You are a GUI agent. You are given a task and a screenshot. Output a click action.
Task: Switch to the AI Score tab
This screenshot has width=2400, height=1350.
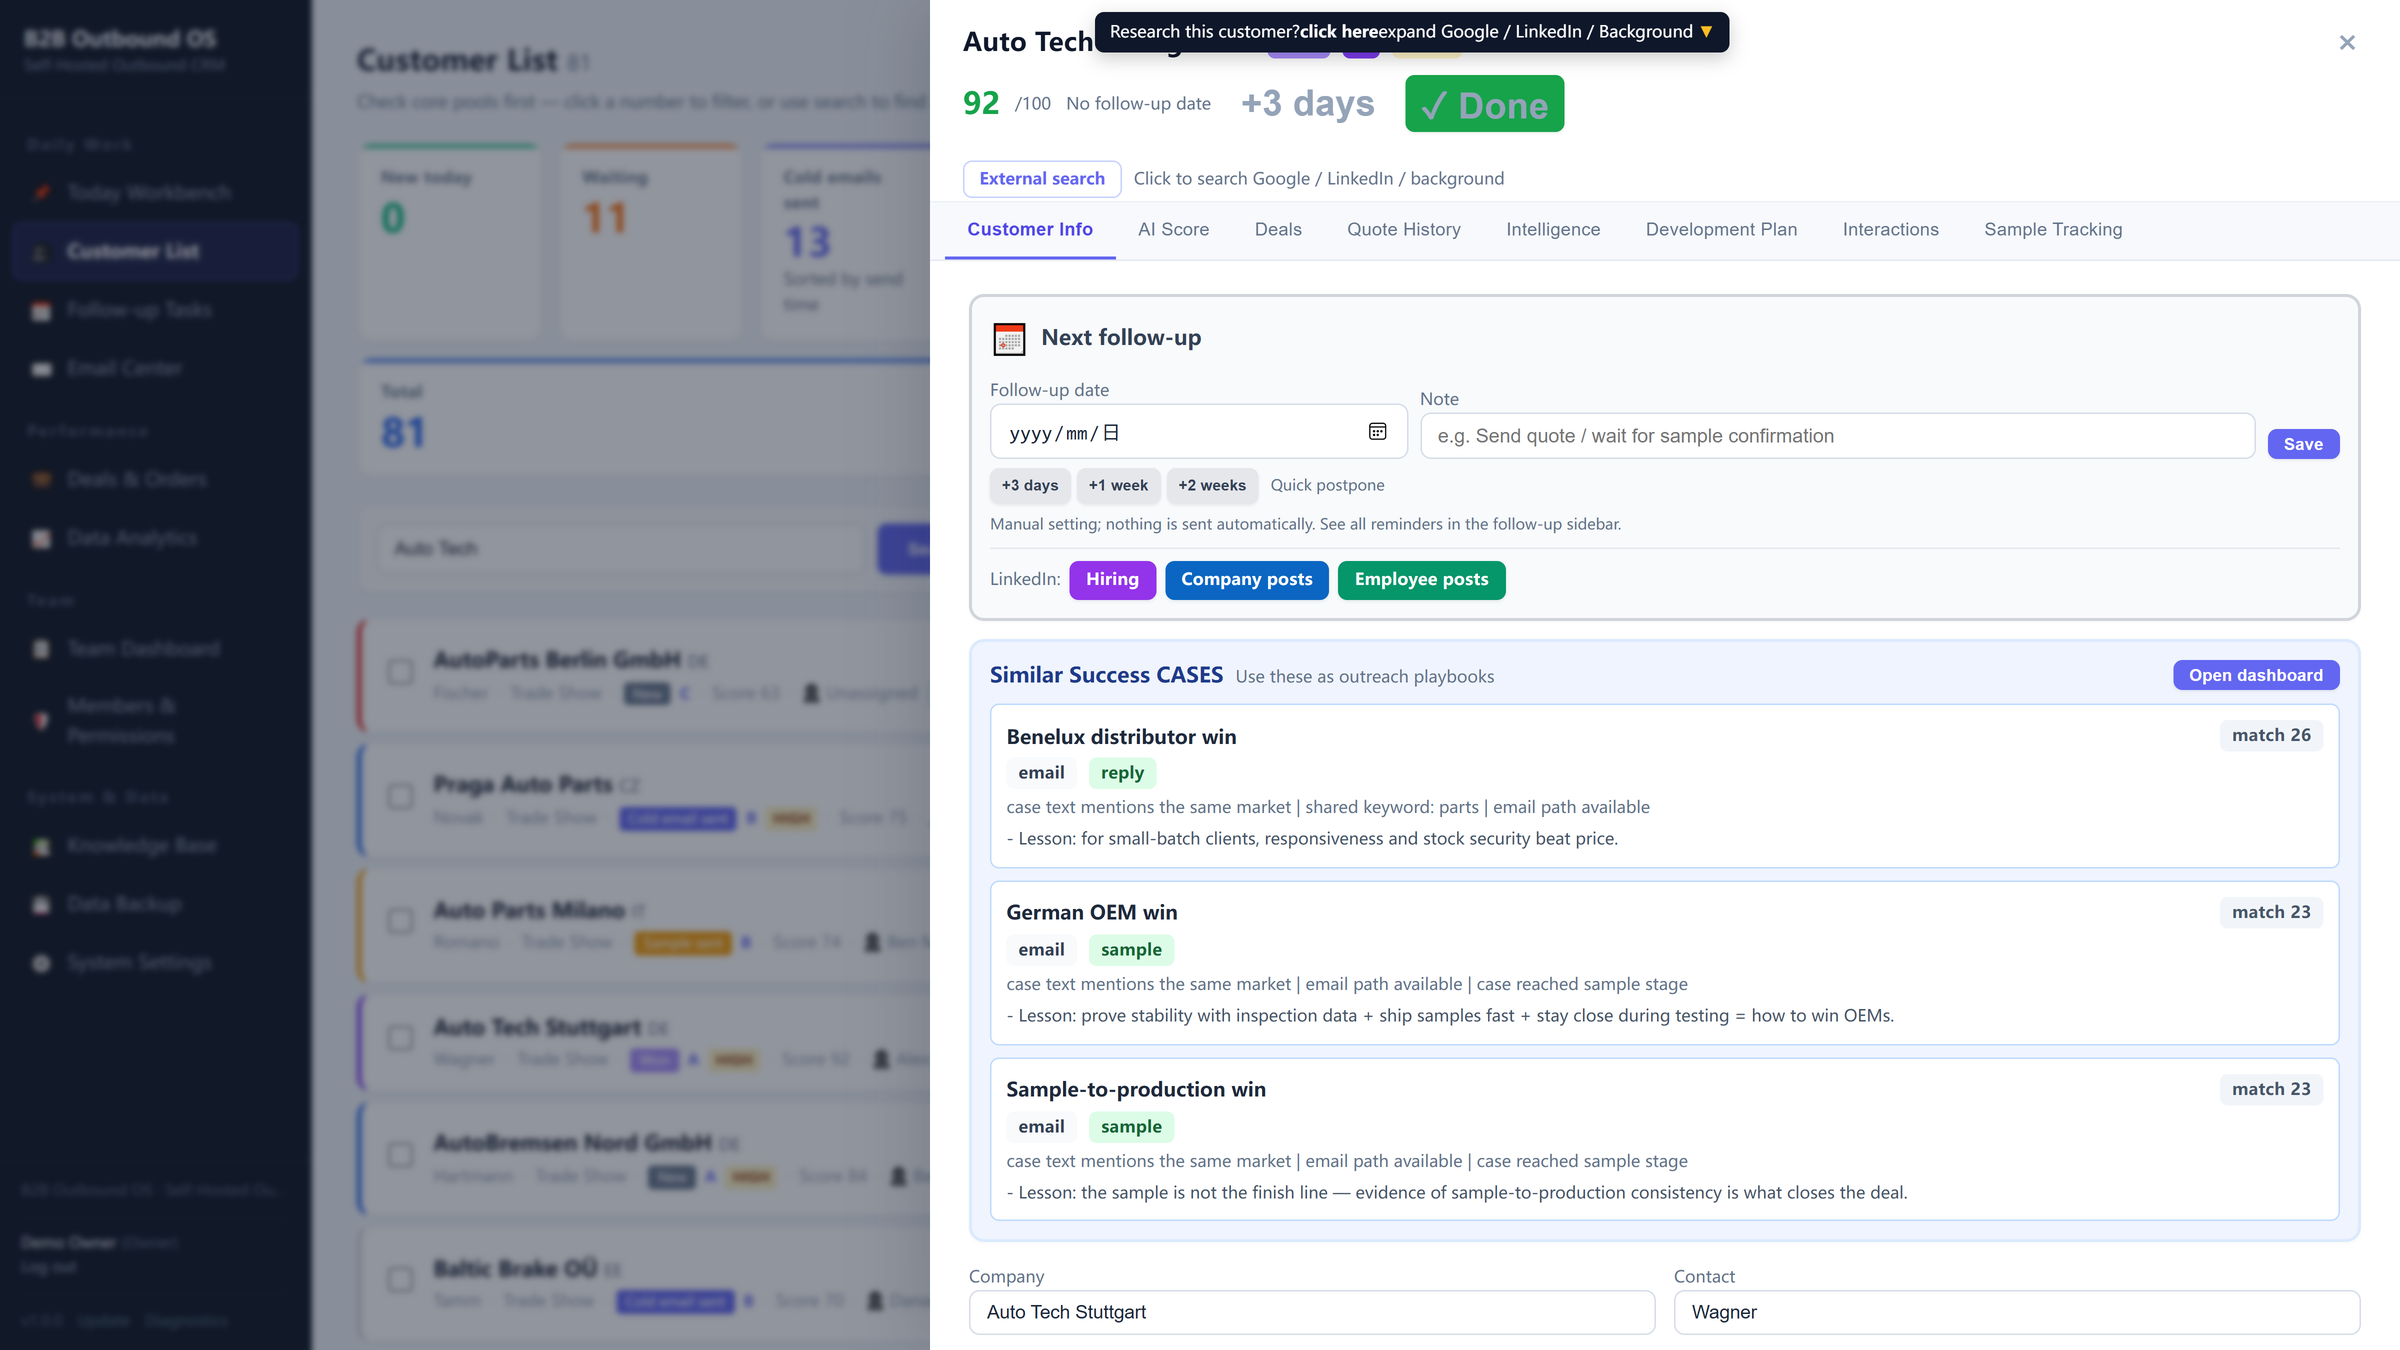click(x=1173, y=230)
